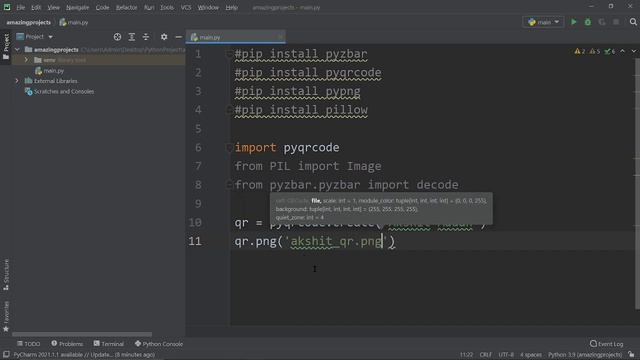The height and width of the screenshot is (360, 640).
Task: Open the Event Log
Action: (607, 344)
